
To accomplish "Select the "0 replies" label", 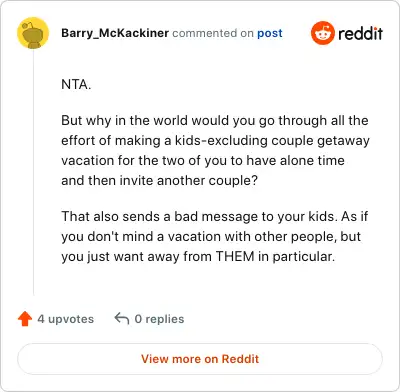I will (159, 319).
